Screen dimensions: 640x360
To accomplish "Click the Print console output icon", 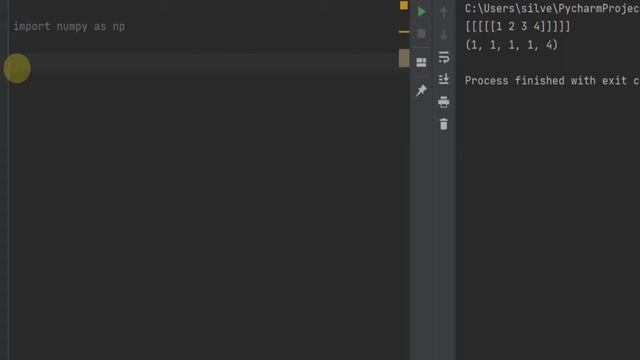I will coord(444,102).
